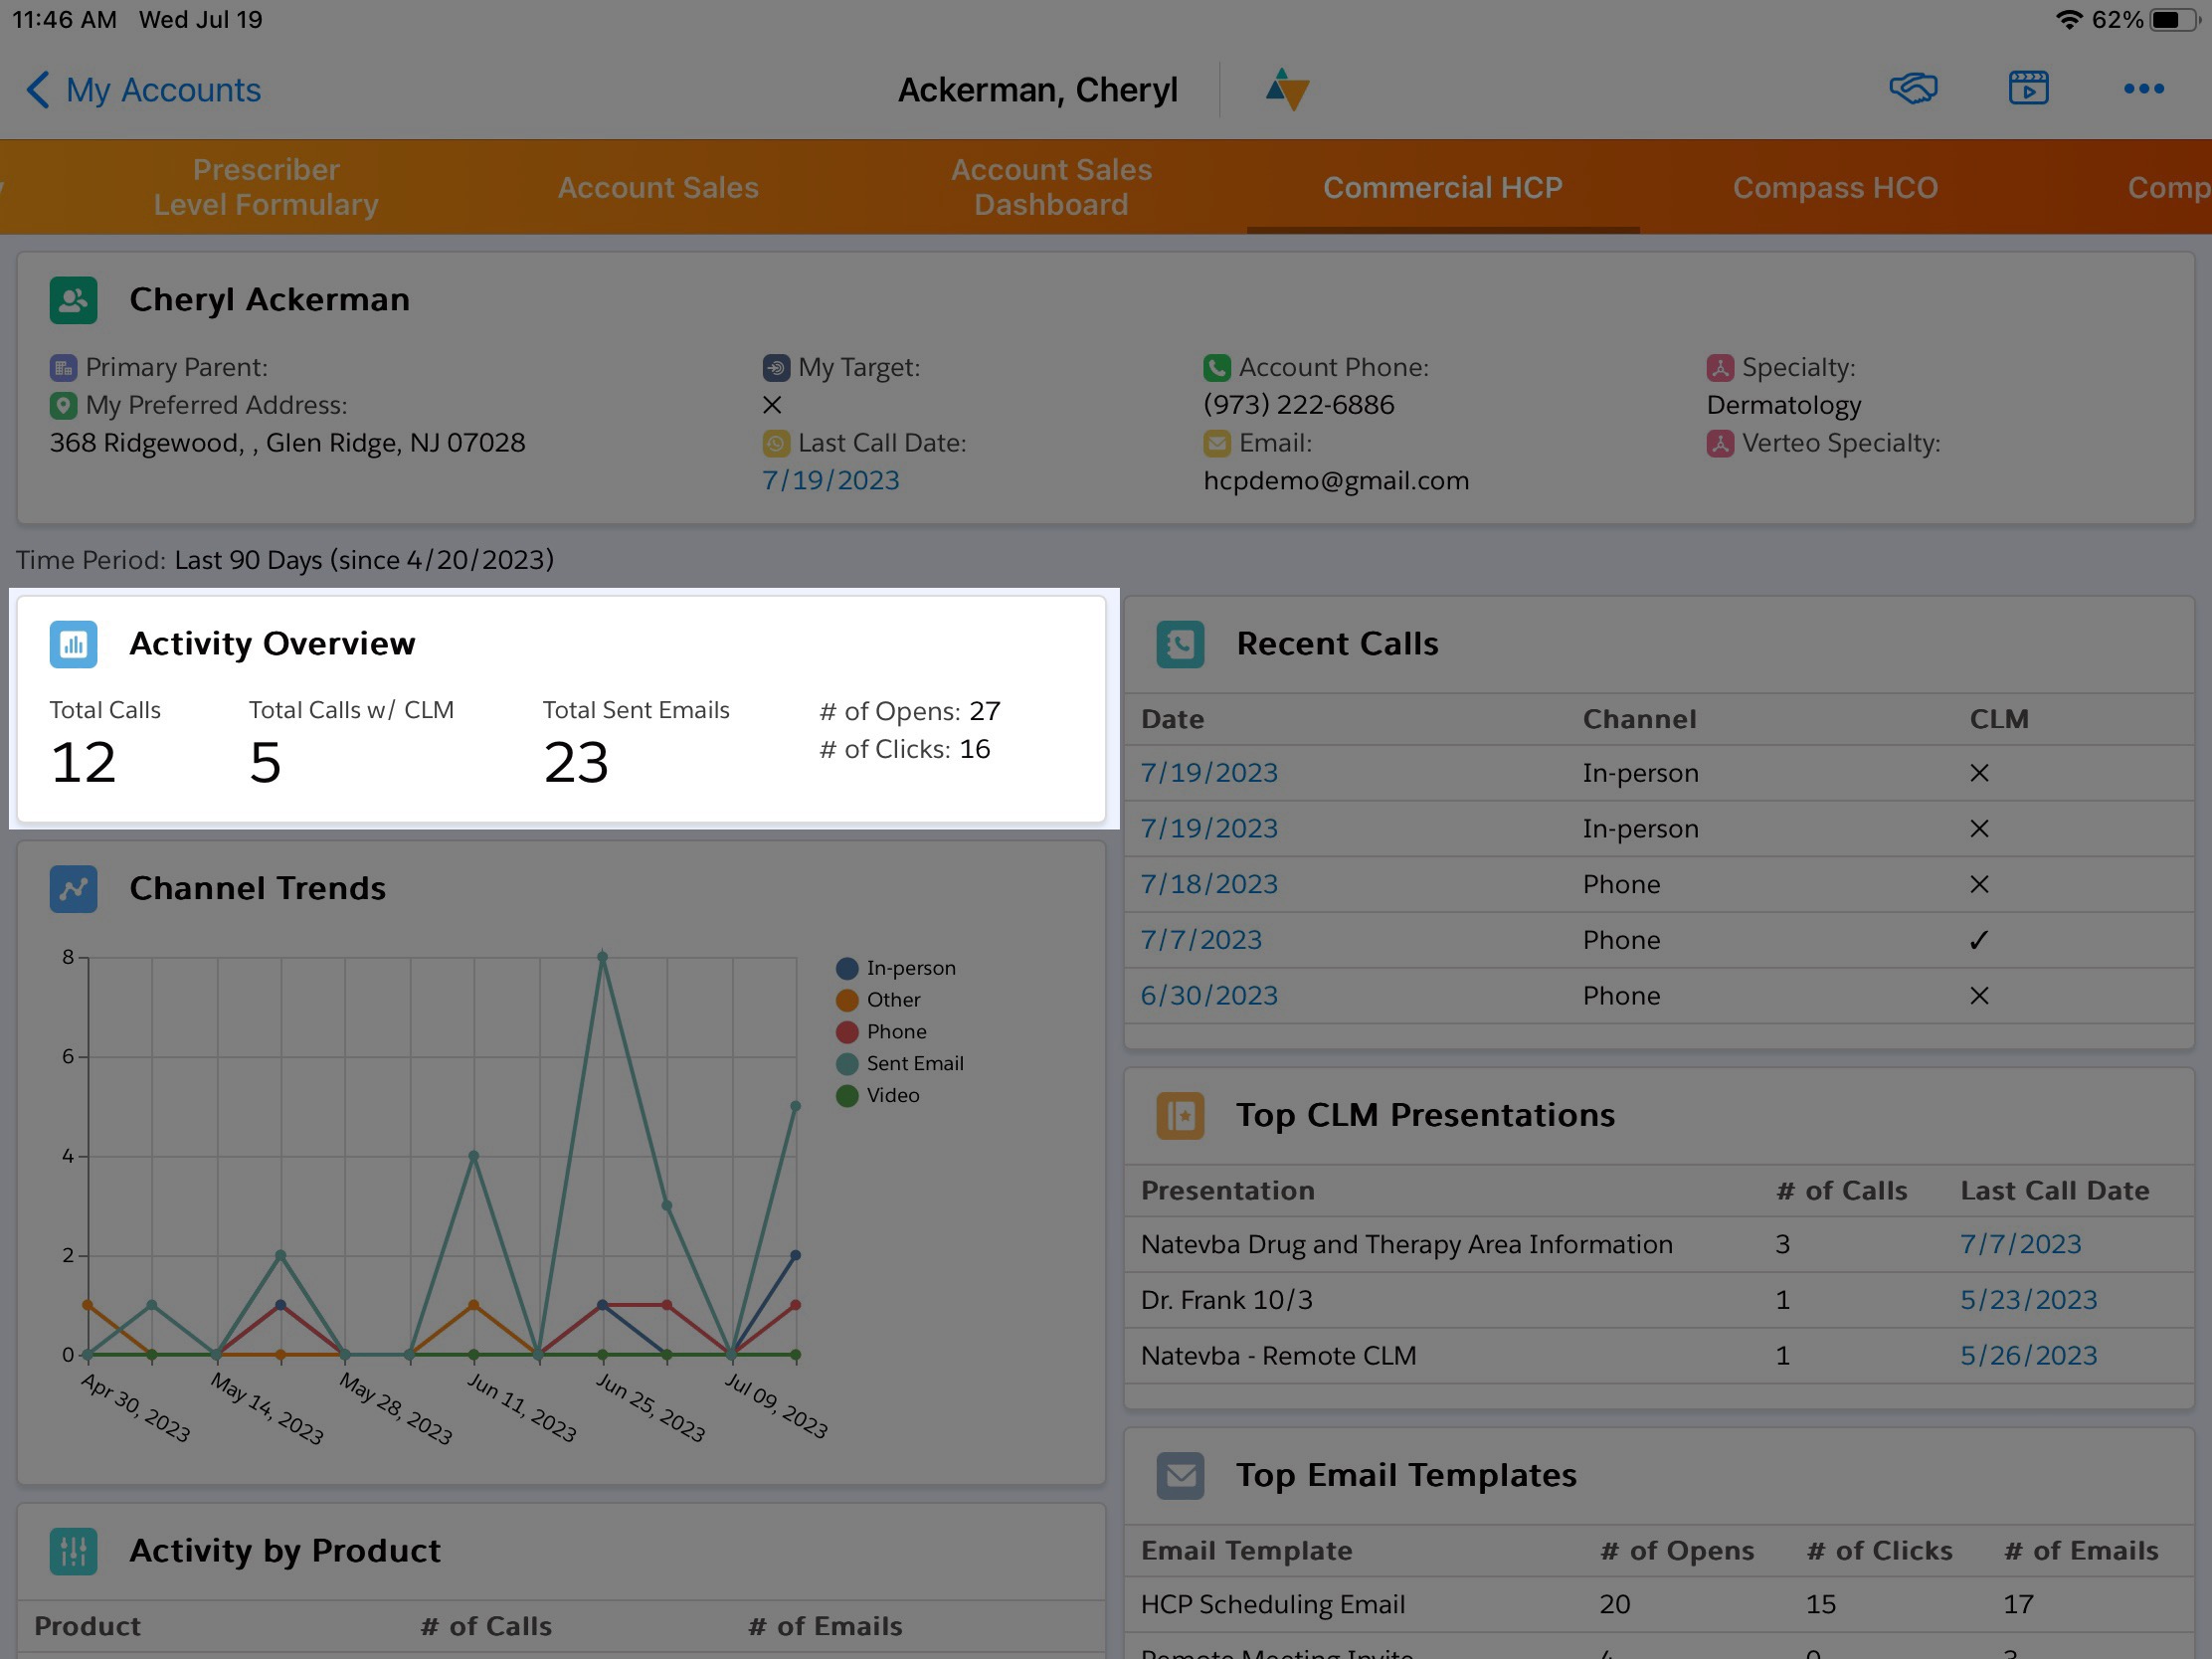Click the Activity Overview bar chart icon
This screenshot has width=2212, height=1659.
[73, 644]
